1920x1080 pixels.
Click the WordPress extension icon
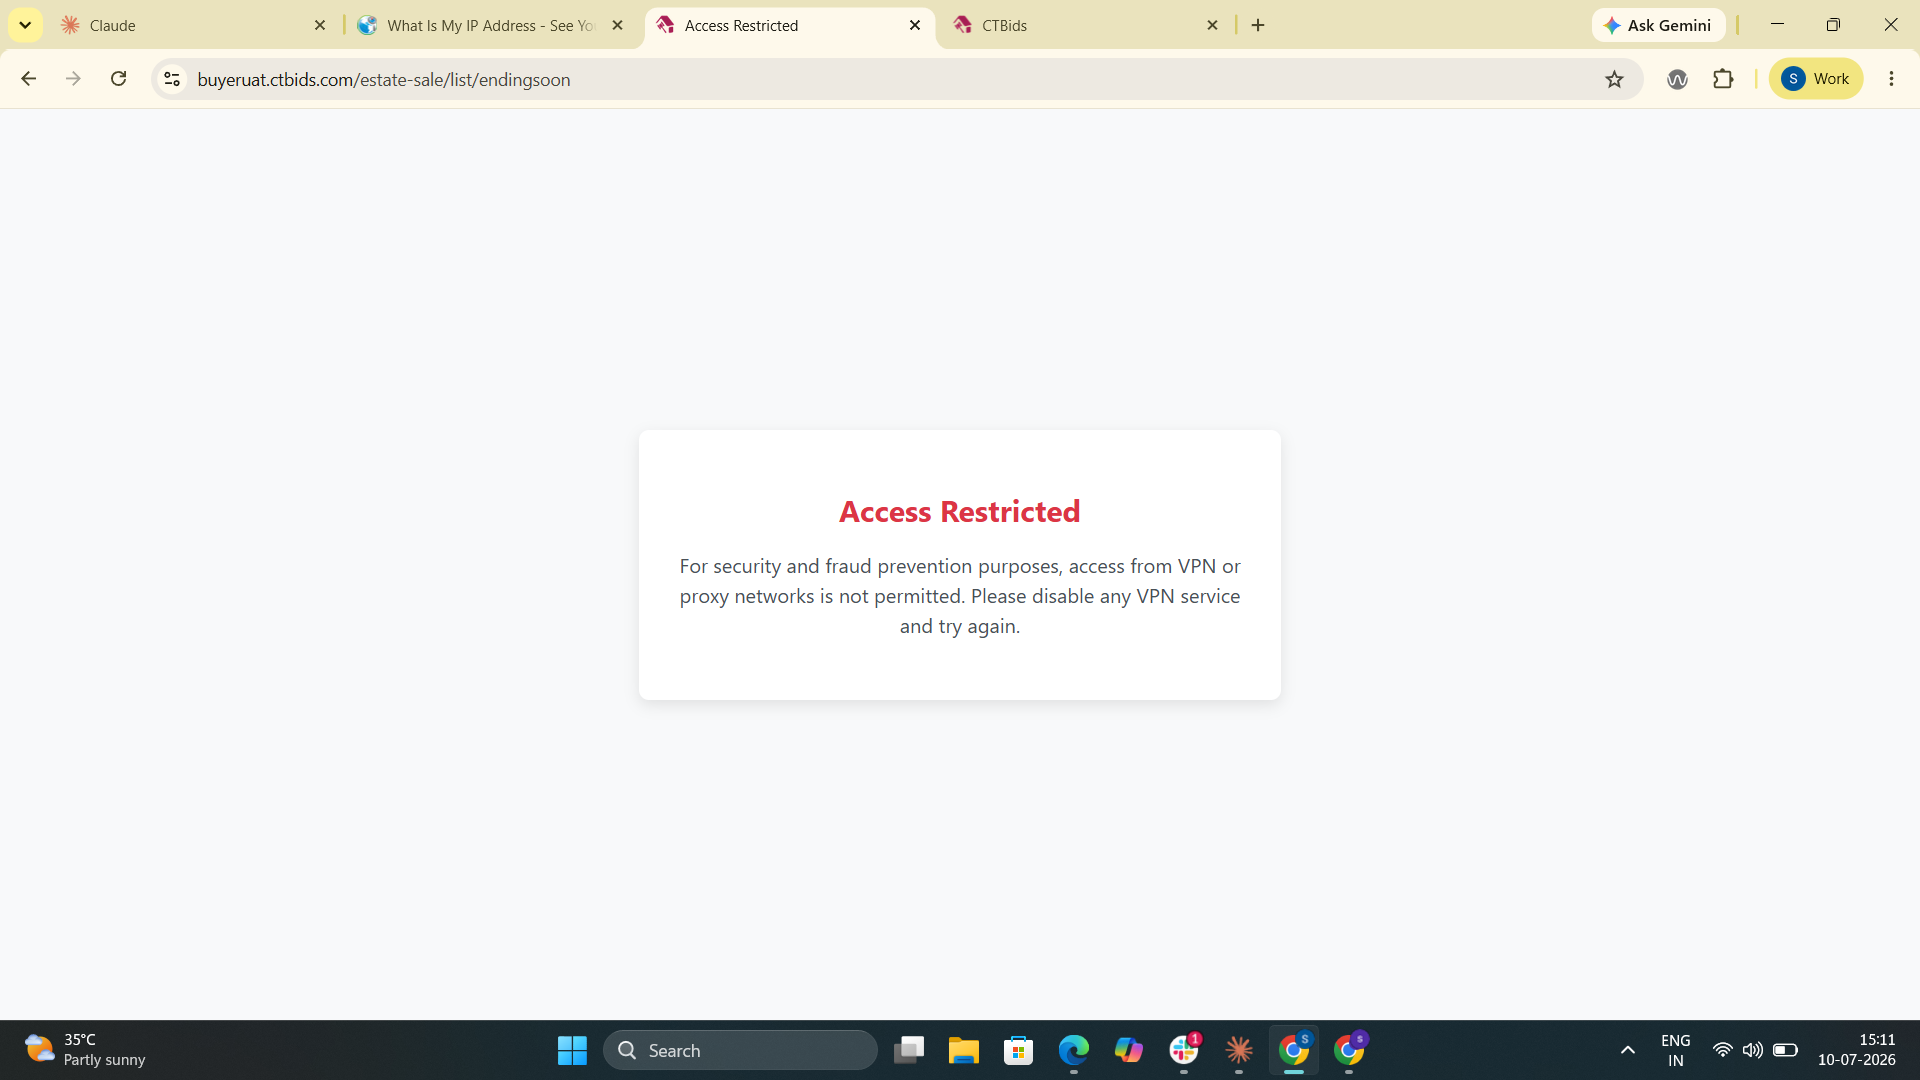coord(1677,79)
